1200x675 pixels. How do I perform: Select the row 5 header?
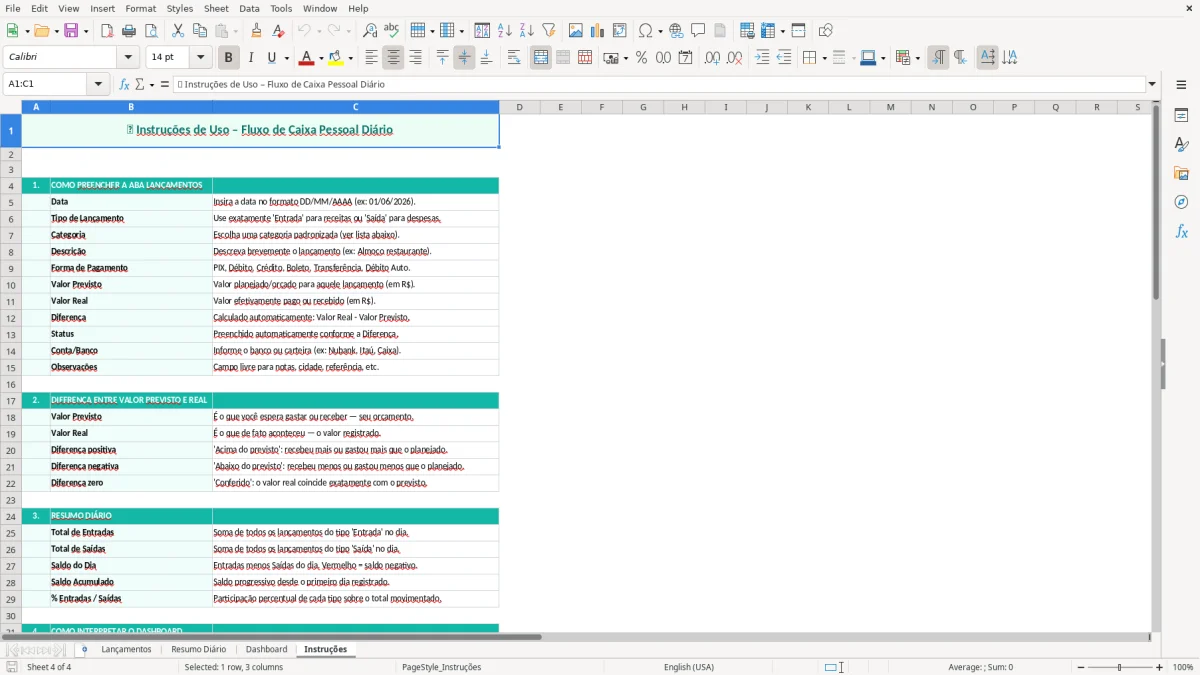coord(11,202)
